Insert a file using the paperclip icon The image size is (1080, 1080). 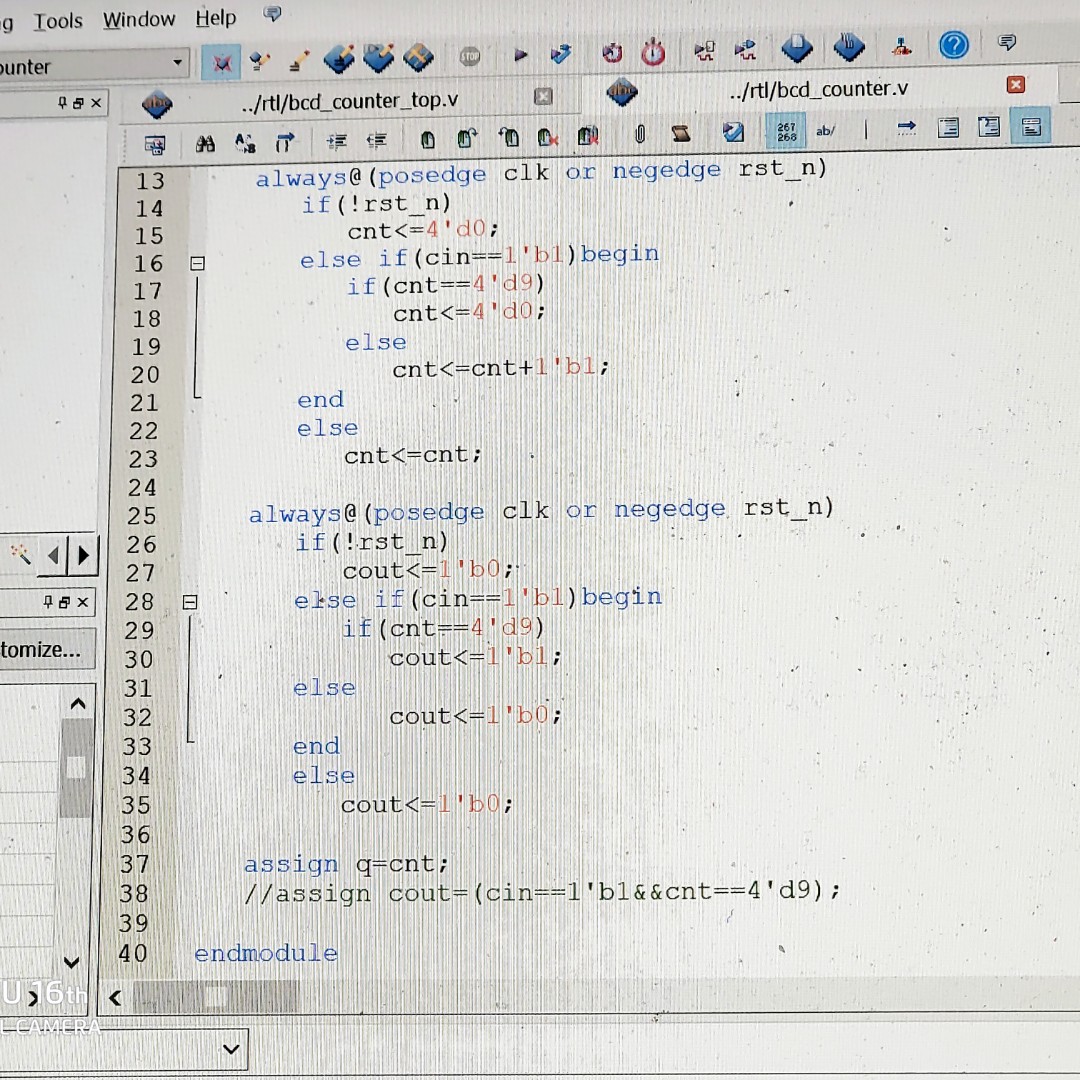tap(640, 134)
